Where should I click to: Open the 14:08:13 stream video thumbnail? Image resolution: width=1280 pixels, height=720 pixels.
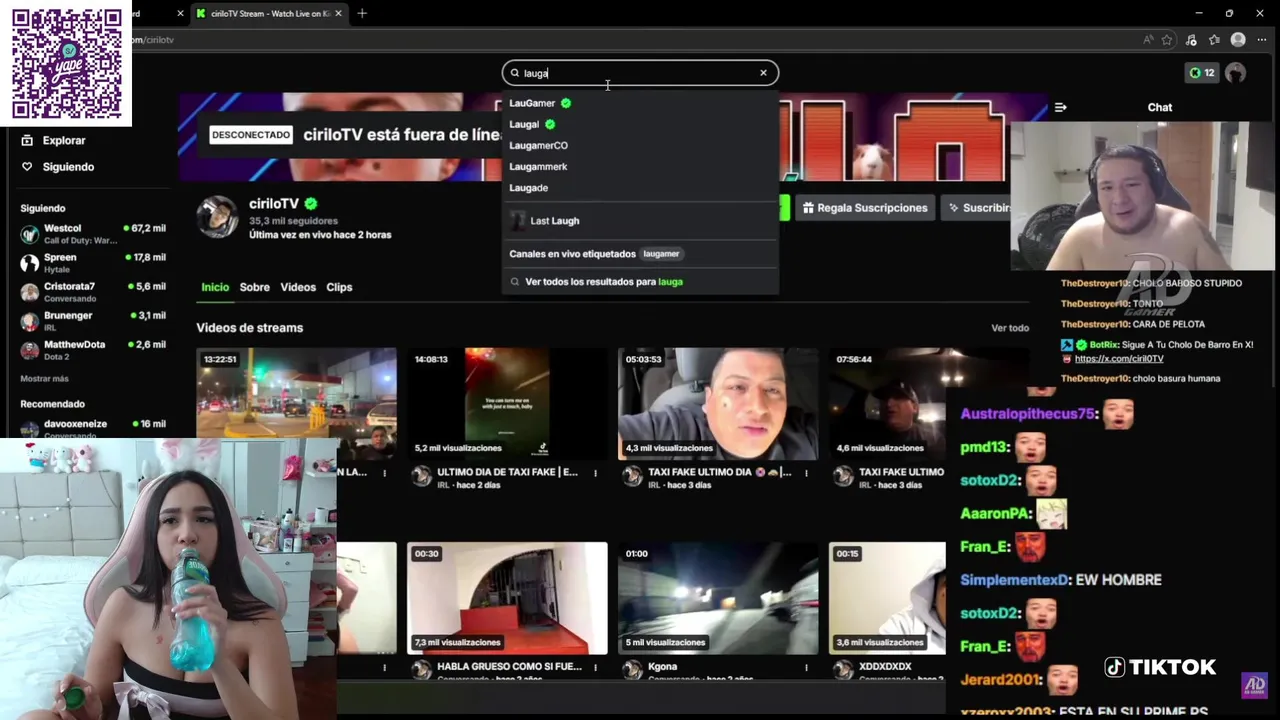point(507,404)
